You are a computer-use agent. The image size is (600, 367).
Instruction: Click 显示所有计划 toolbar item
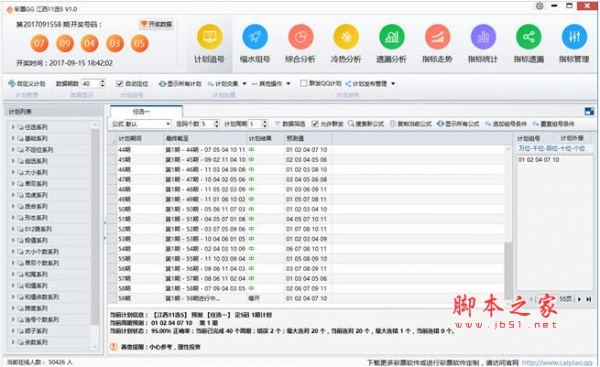tap(180, 83)
